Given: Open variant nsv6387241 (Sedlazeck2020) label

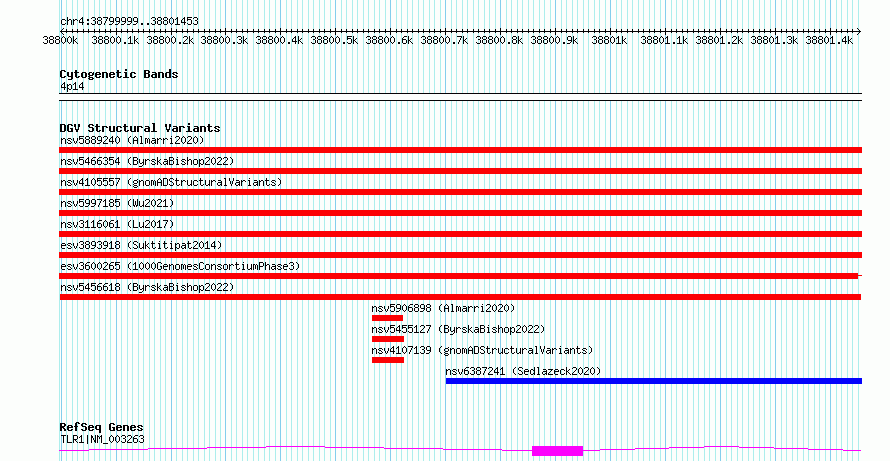Looking at the screenshot, I should (x=523, y=371).
